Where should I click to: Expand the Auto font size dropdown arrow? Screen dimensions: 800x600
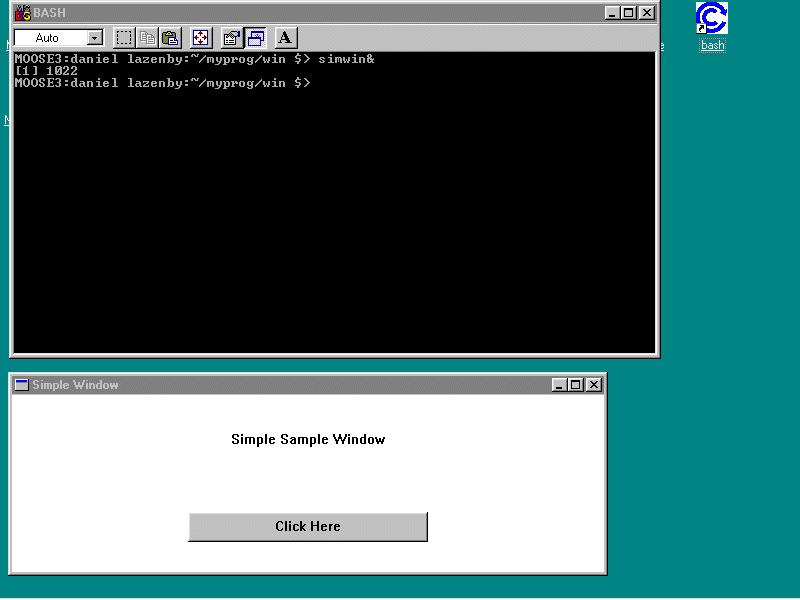(95, 38)
